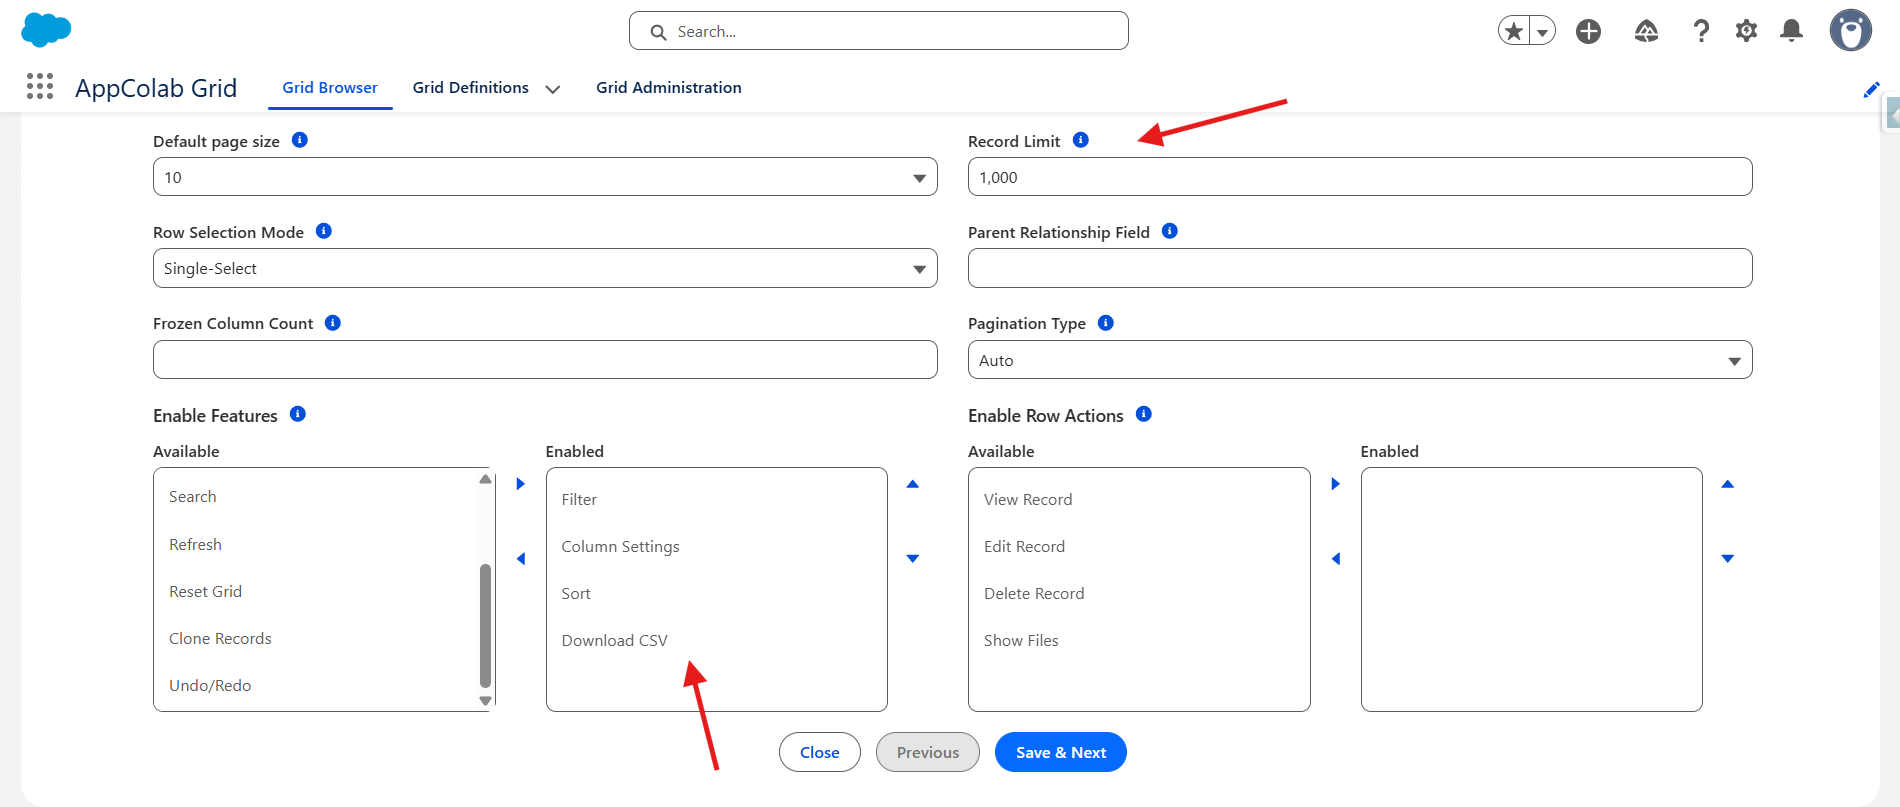This screenshot has width=1900, height=807.
Task: Switch to the Grid Definitions tab
Action: (x=470, y=88)
